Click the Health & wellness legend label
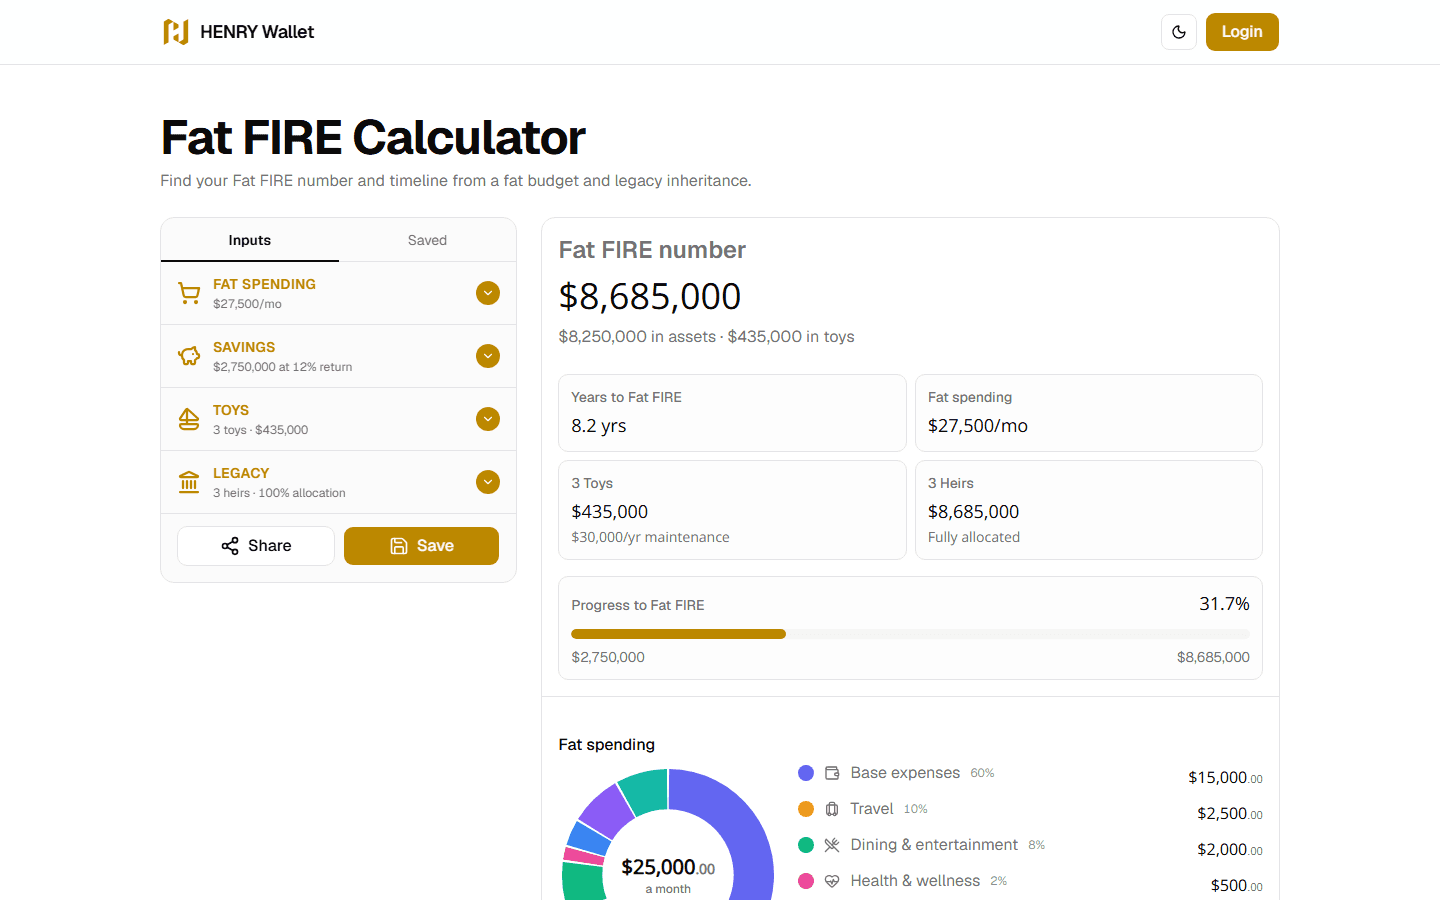The image size is (1440, 900). pos(915,881)
